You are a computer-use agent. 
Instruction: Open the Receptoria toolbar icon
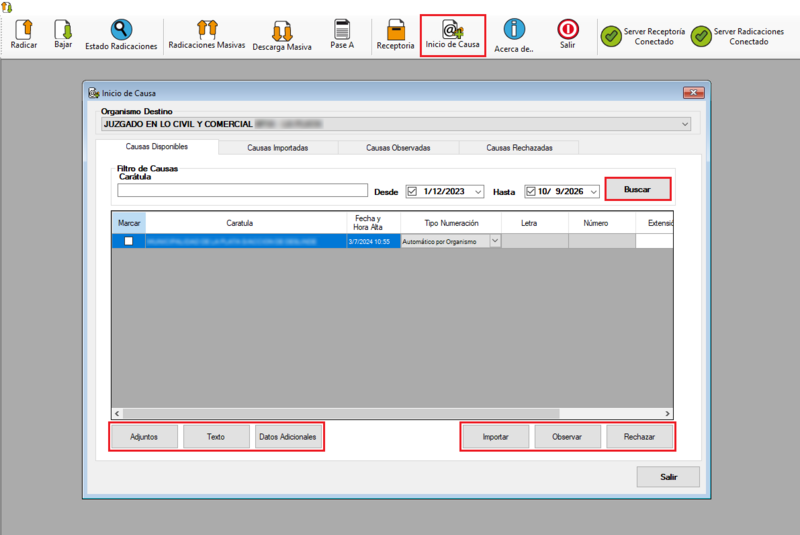click(x=395, y=30)
